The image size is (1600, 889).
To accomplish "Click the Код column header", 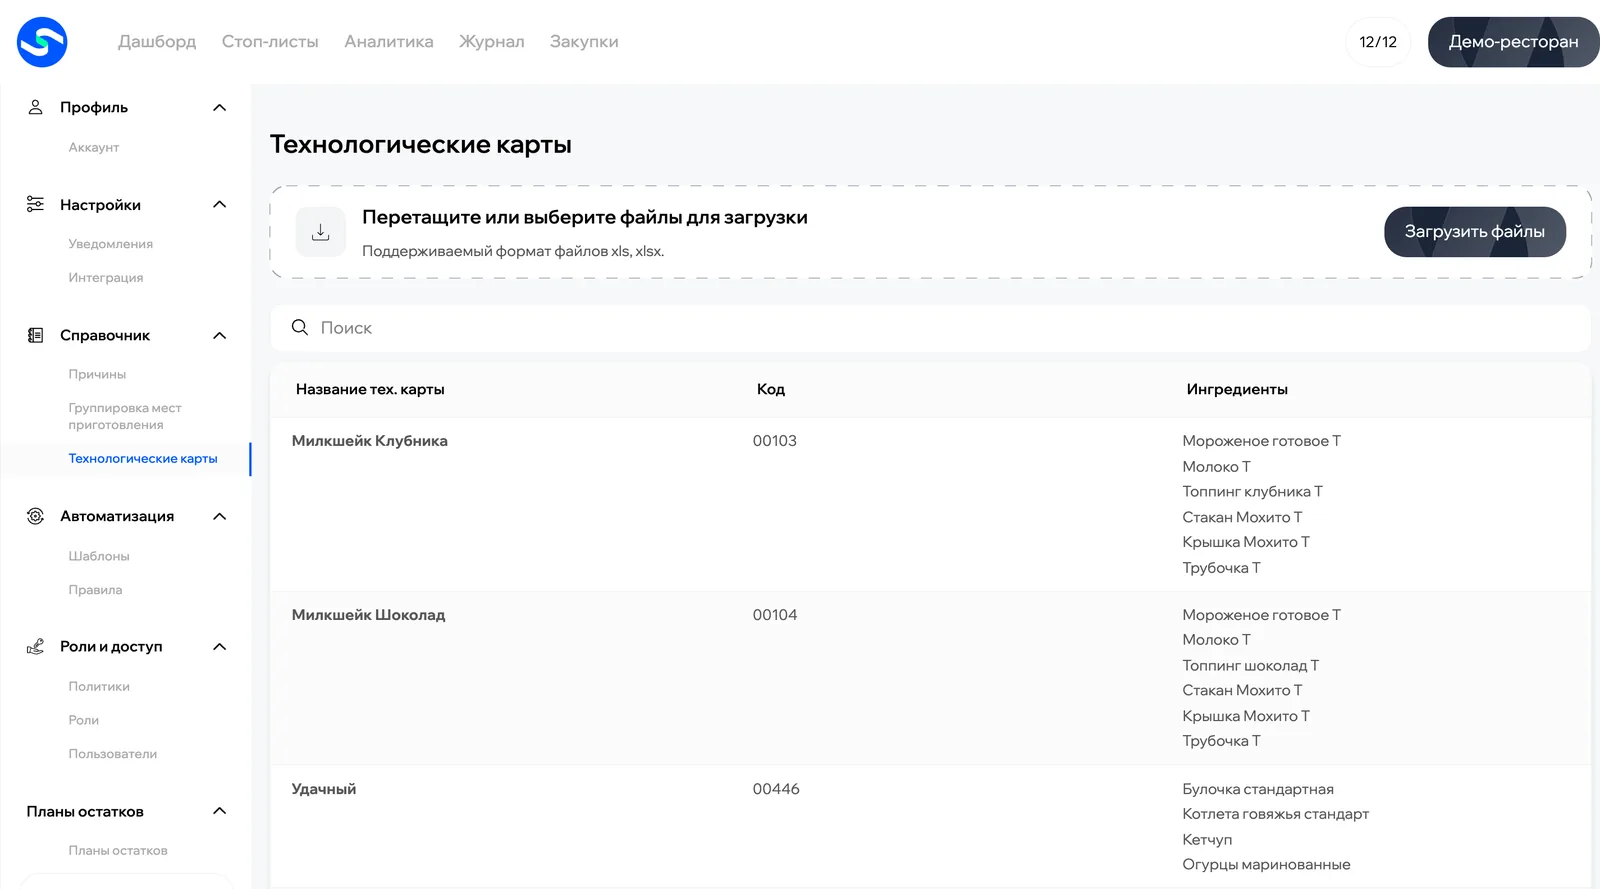I will (x=771, y=389).
